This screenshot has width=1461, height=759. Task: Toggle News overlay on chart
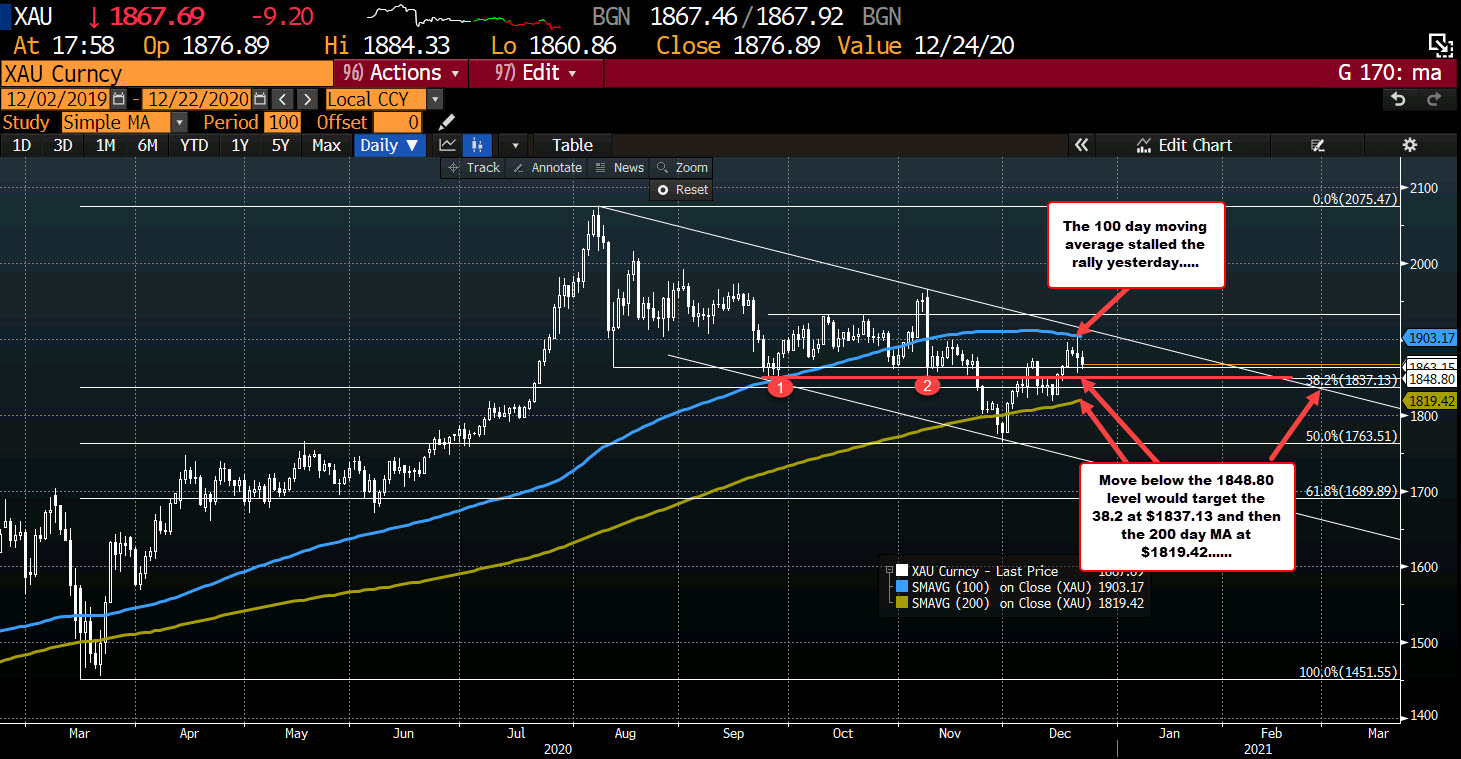click(619, 167)
